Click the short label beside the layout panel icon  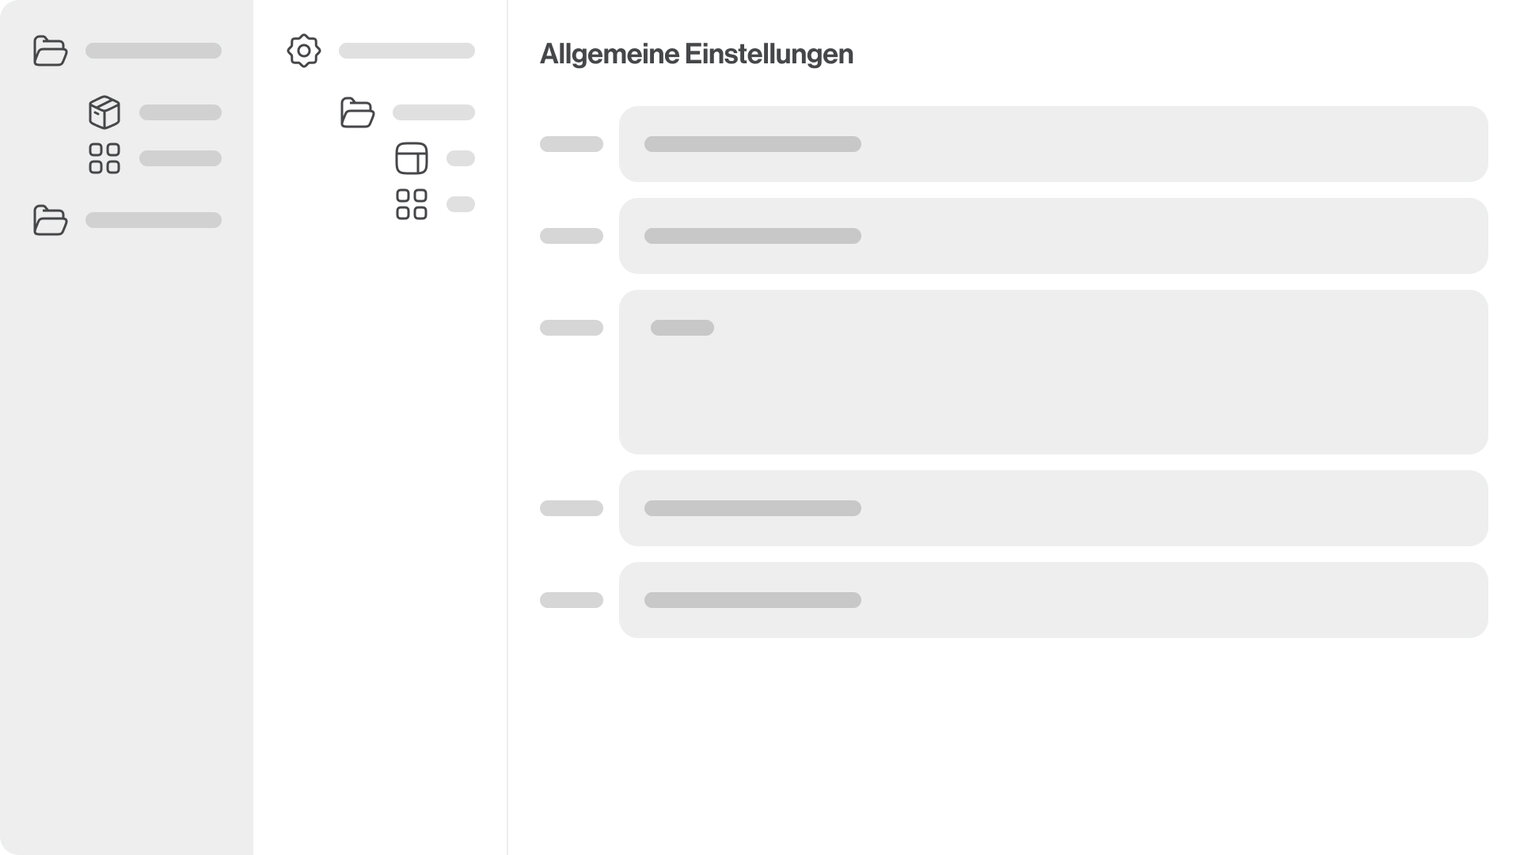460,158
